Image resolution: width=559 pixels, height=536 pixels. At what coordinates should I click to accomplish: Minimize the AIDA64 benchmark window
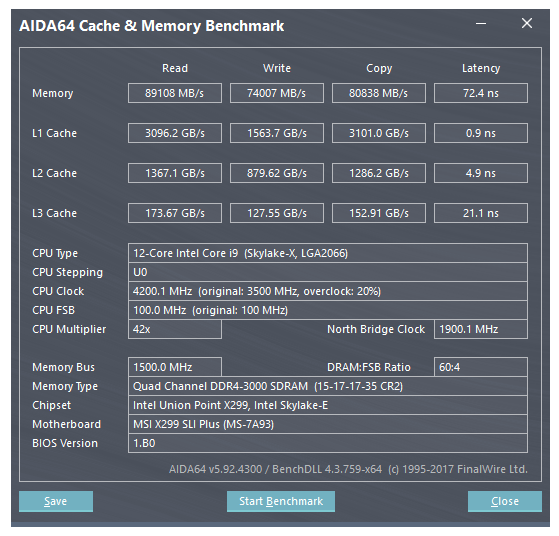point(481,24)
